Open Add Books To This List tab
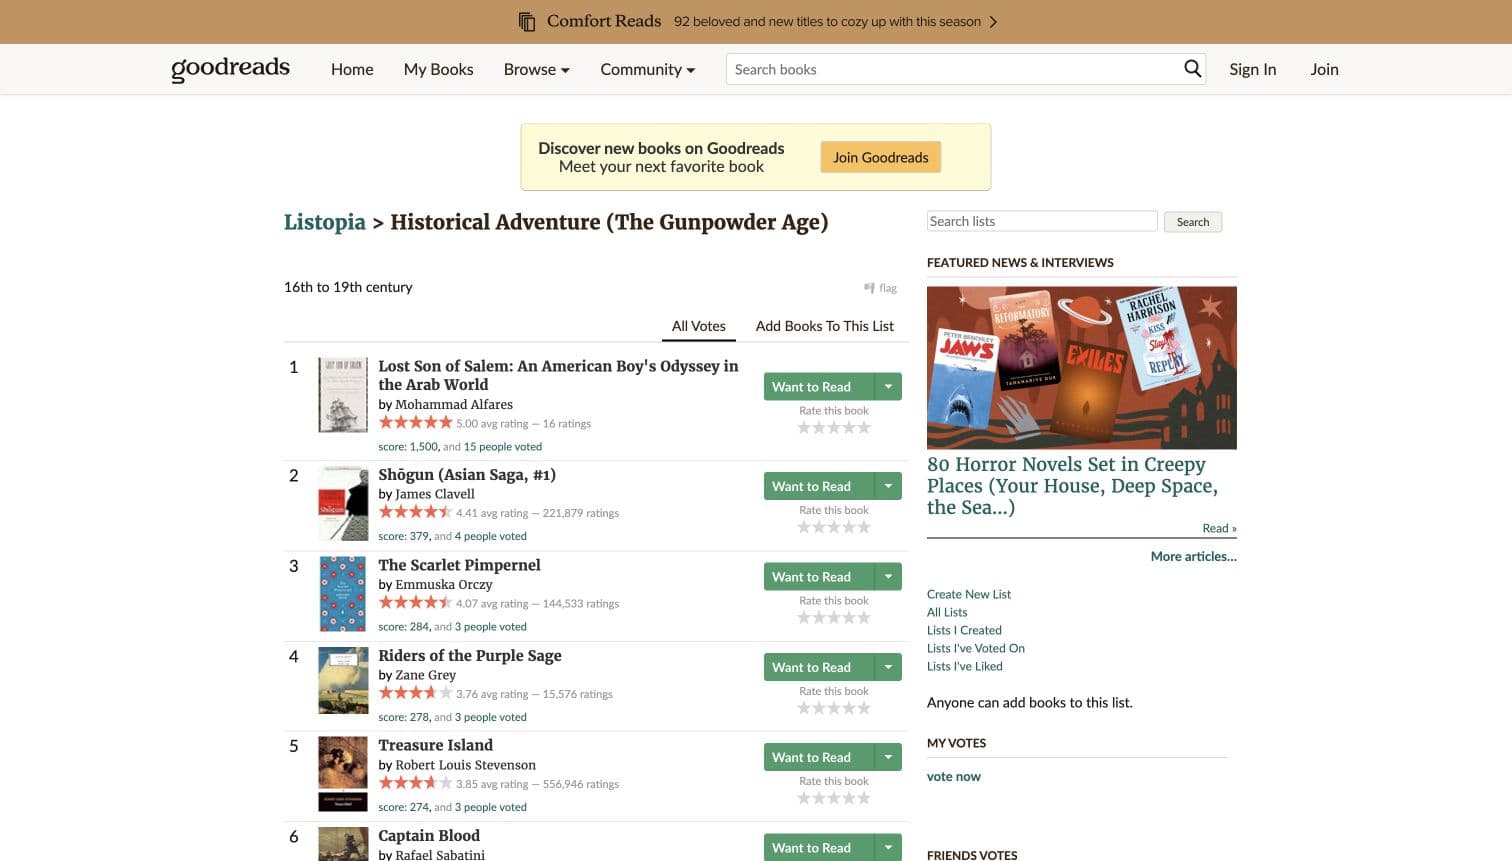Image resolution: width=1512 pixels, height=861 pixels. [x=825, y=326]
